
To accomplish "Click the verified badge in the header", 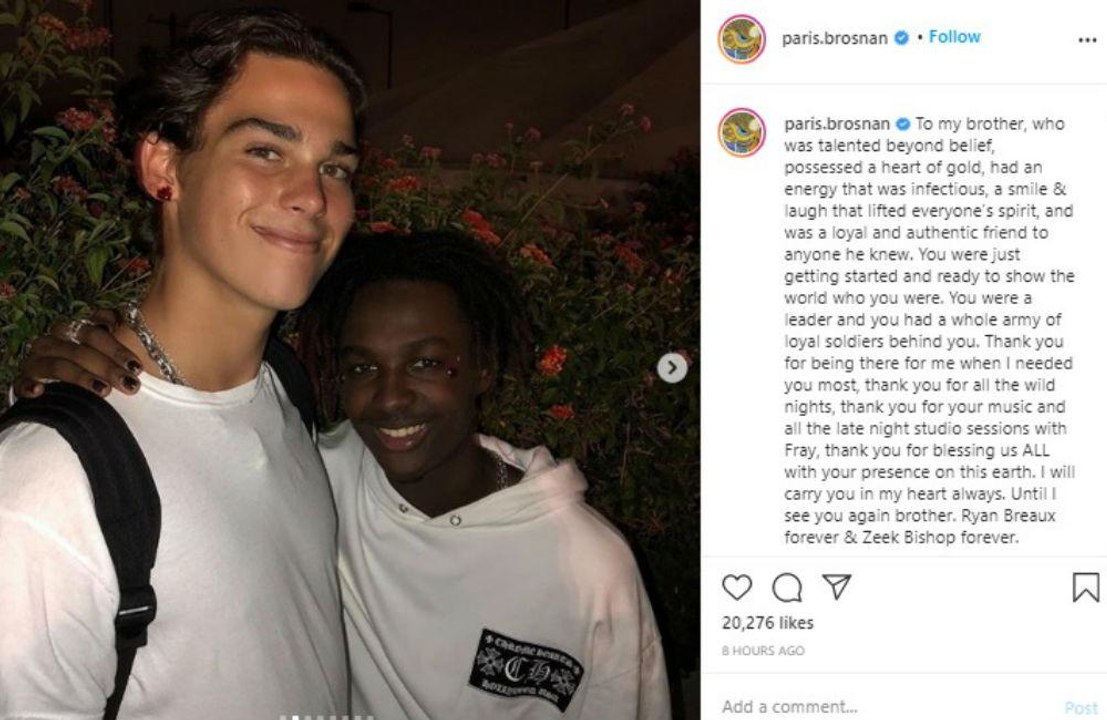I will 902,38.
